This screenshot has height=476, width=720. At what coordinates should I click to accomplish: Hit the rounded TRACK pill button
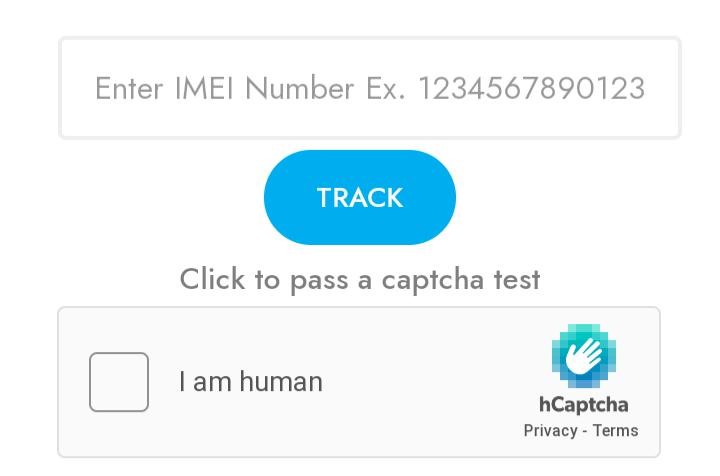360,198
